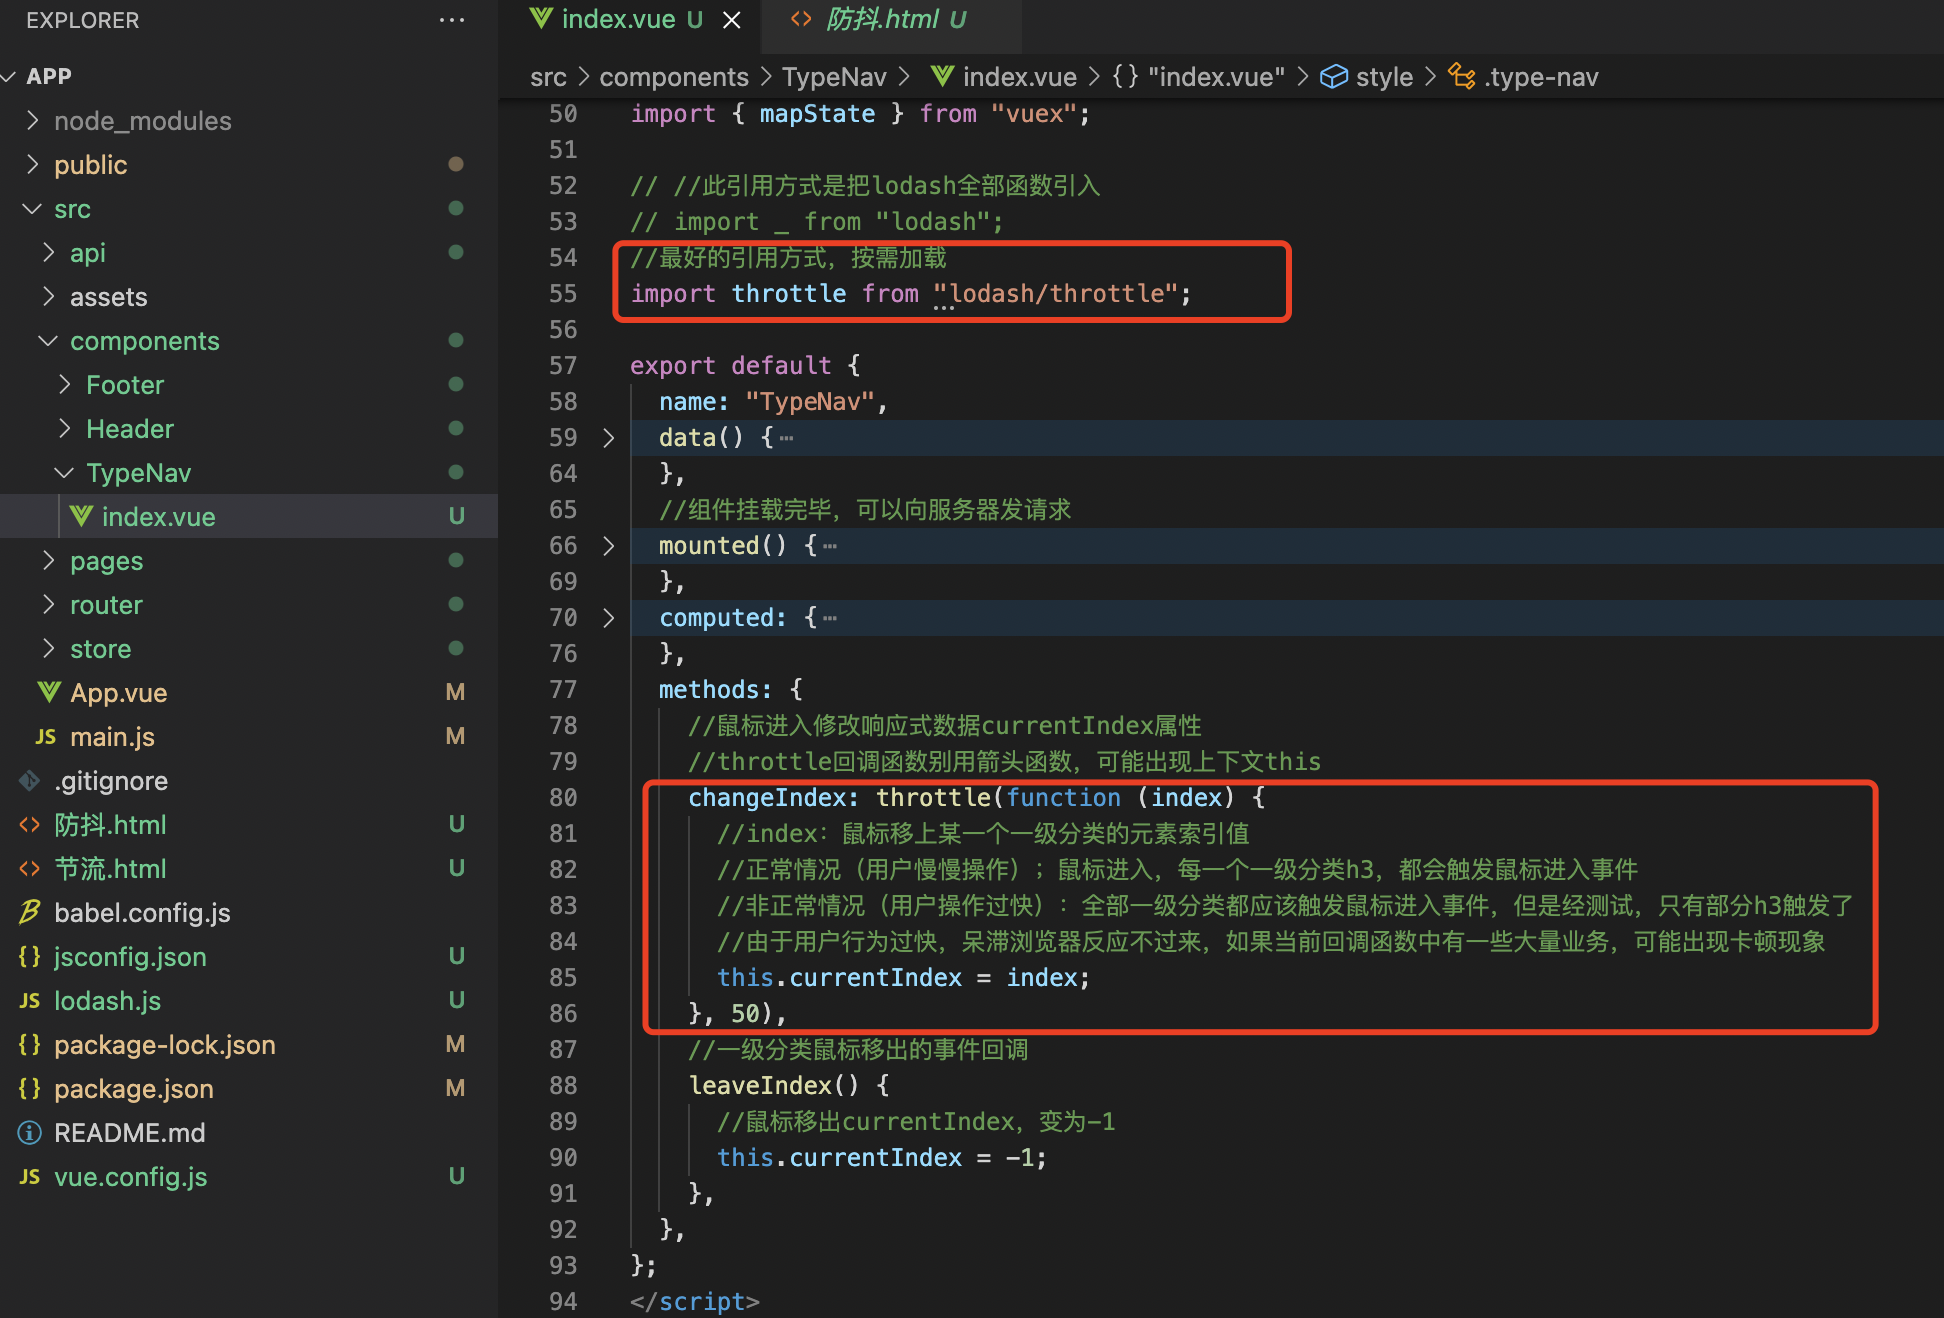The width and height of the screenshot is (1944, 1318).
Task: Click the JS icon next to main.js
Action: click(45, 737)
